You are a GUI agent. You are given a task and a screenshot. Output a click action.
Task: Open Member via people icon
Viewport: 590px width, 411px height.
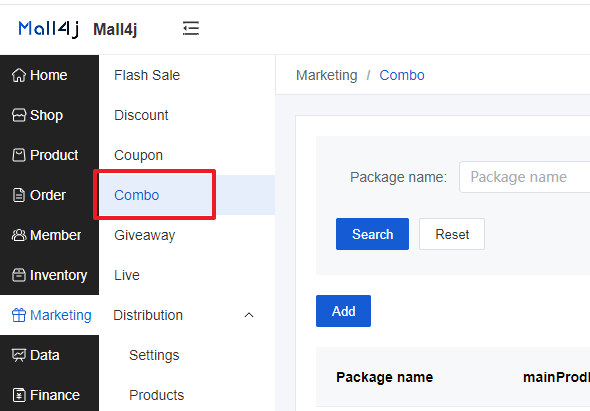click(18, 235)
